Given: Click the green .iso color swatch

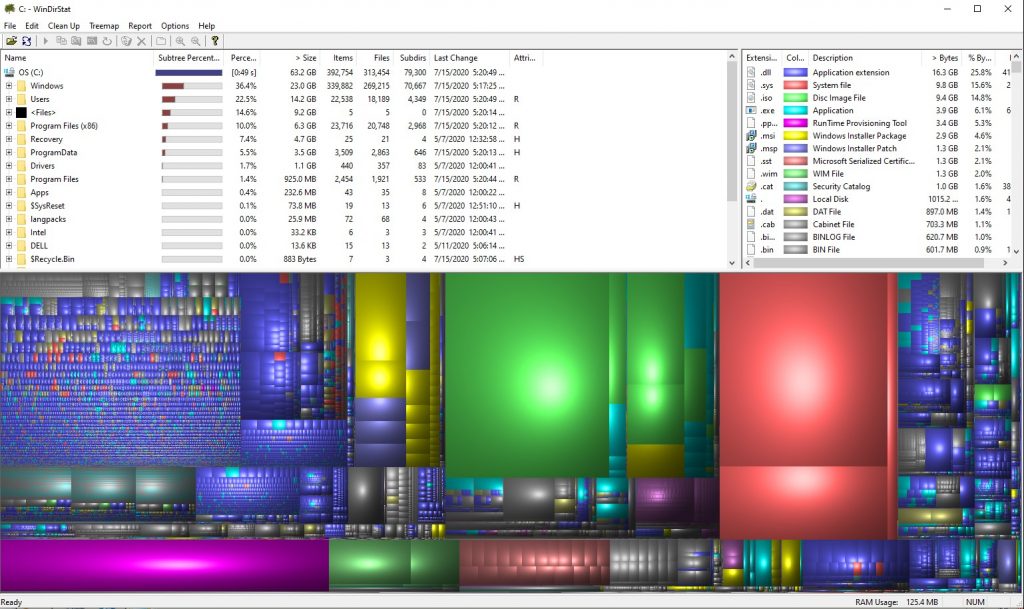Looking at the screenshot, I should click(x=795, y=98).
